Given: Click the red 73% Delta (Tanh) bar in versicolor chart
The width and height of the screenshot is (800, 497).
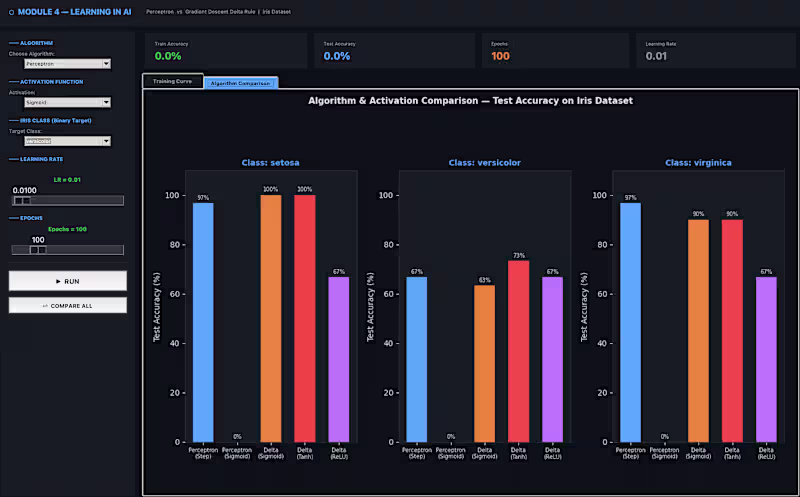Looking at the screenshot, I should click(x=518, y=352).
